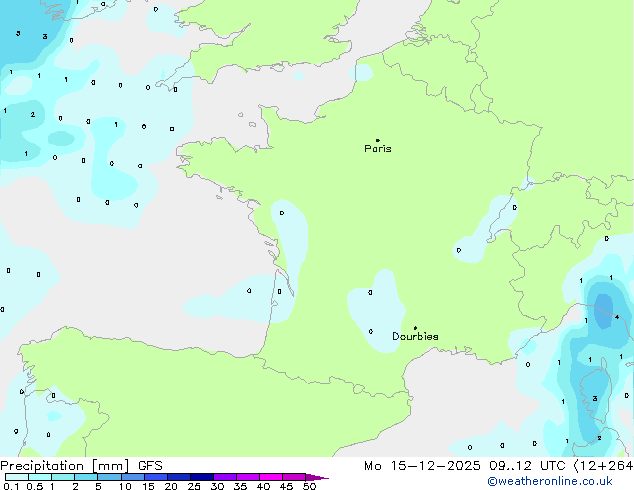Pick the purple arrow swatch above 50
The width and height of the screenshot is (634, 490).
coord(317,477)
